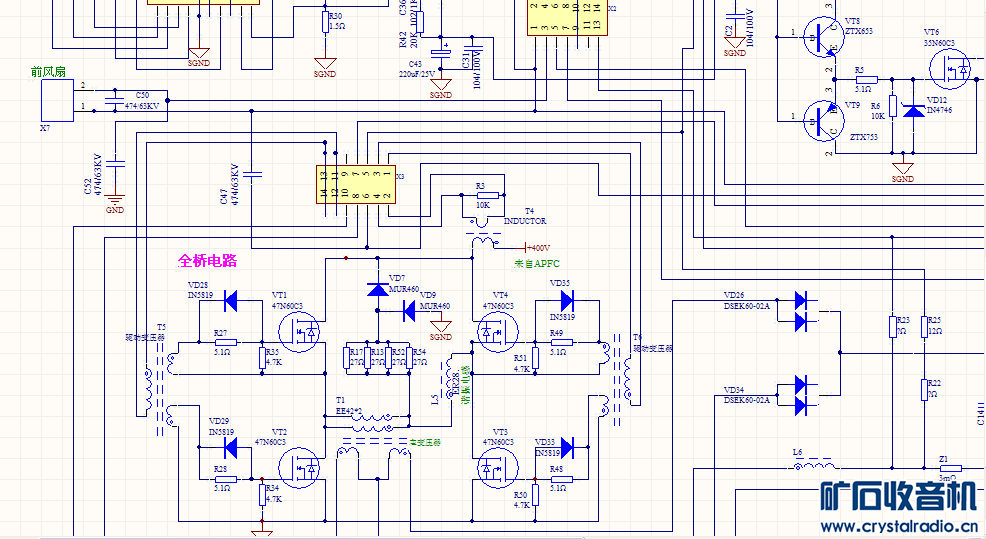Screen dimensions: 986x539
Task: Select the C43 220uF electrolytic capacitor
Action: (x=441, y=53)
